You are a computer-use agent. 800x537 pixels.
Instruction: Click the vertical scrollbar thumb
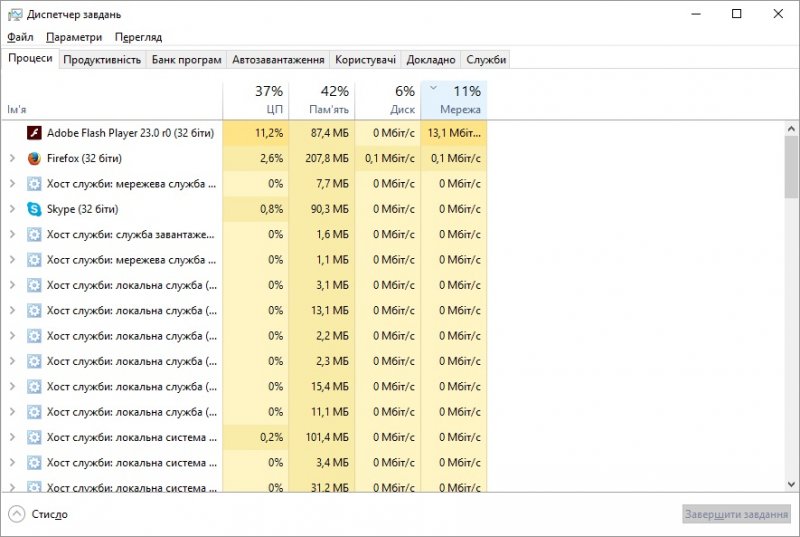point(791,167)
